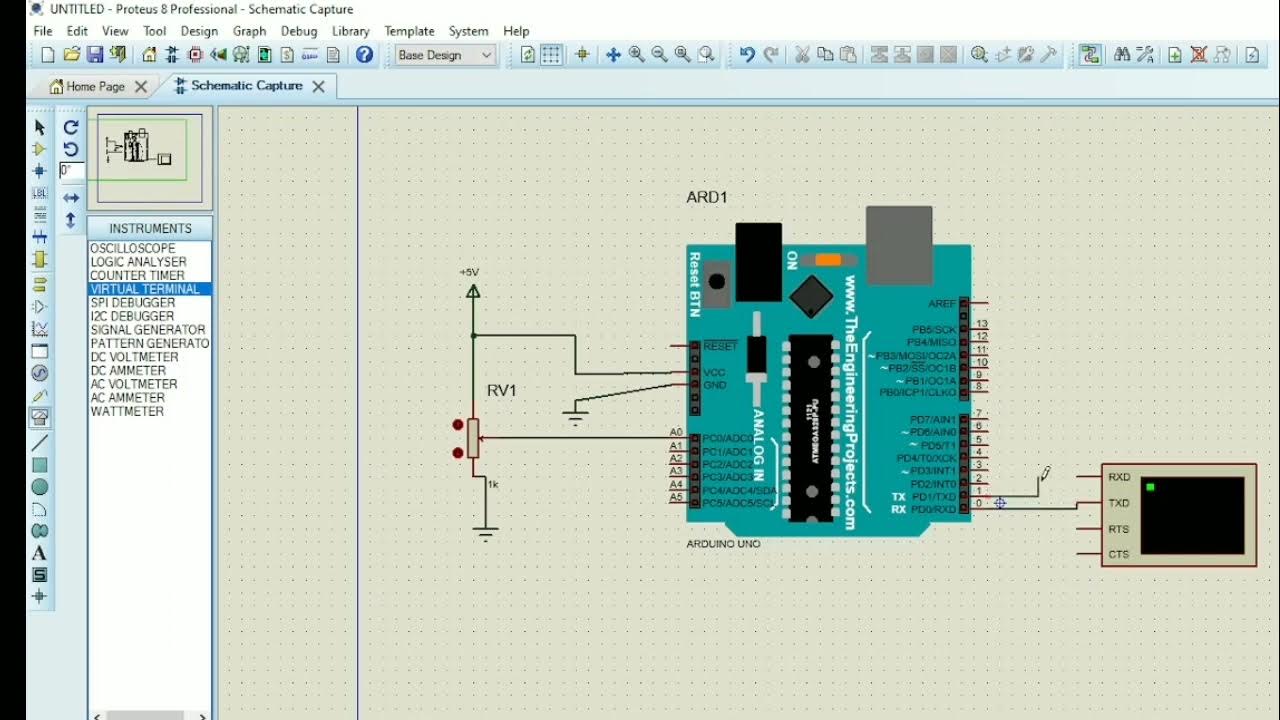
Task: Select OSCILLOSCOPE in the instruments list
Action: tap(150, 248)
